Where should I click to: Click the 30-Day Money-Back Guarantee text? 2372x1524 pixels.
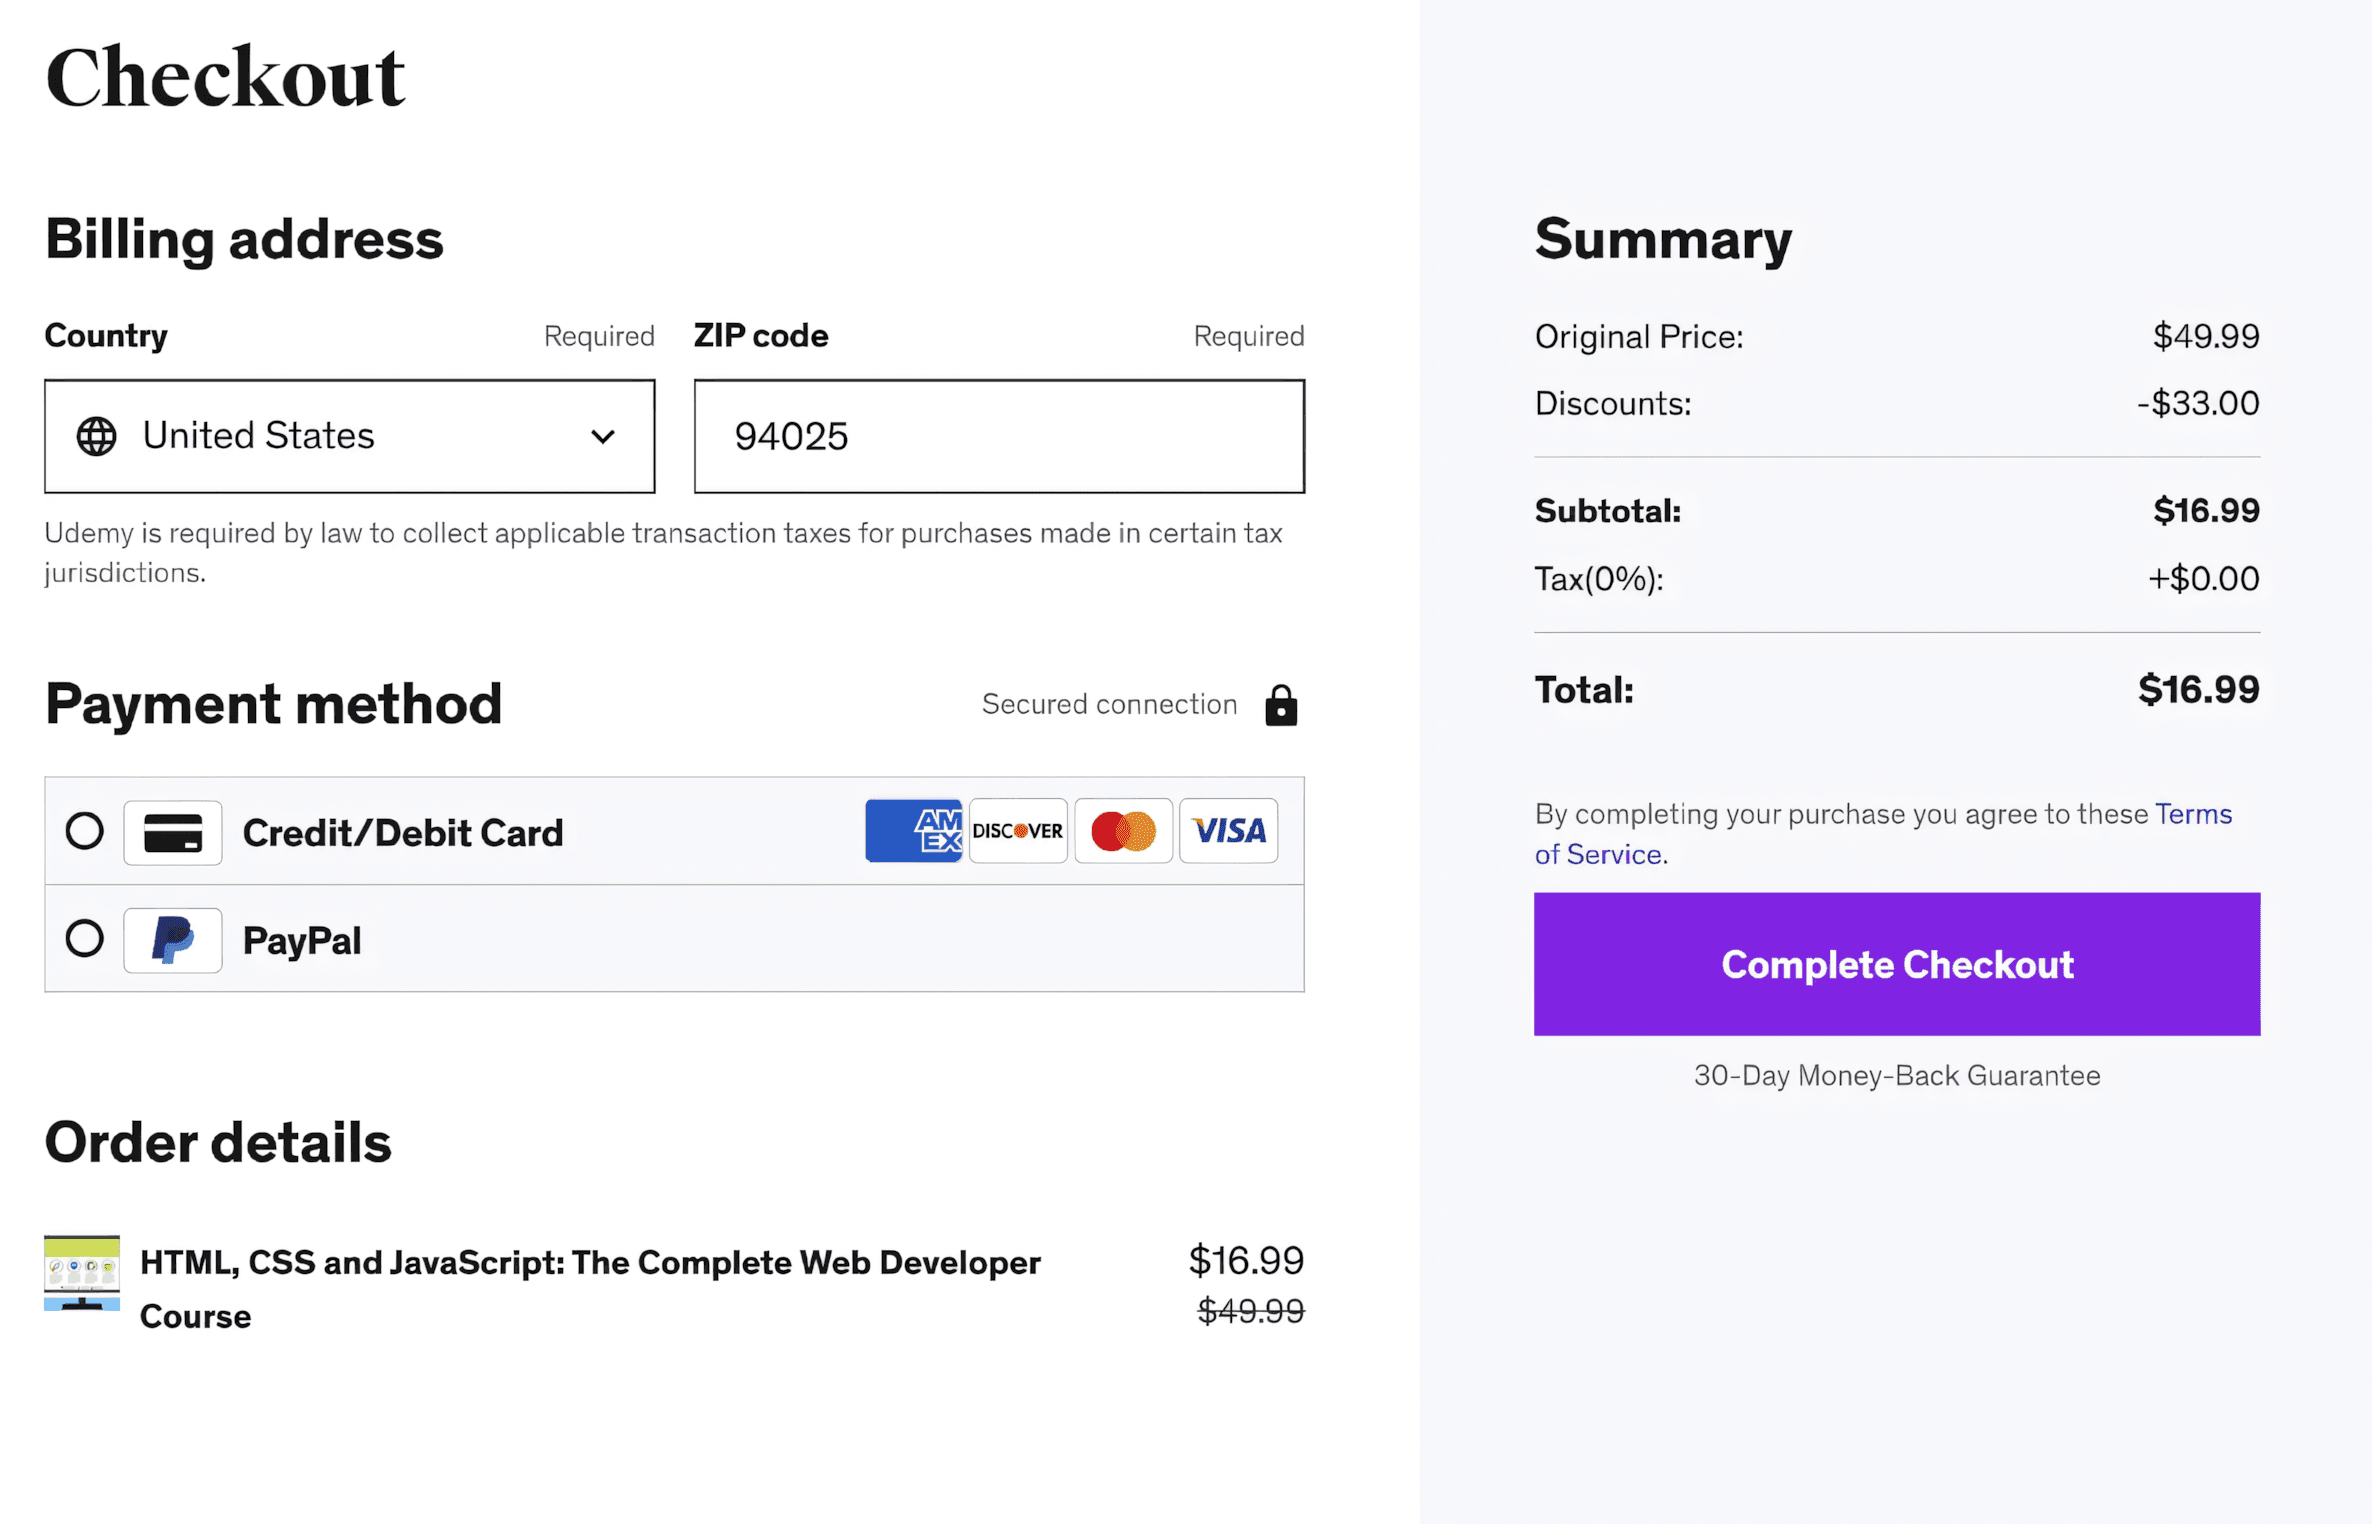point(1896,1076)
